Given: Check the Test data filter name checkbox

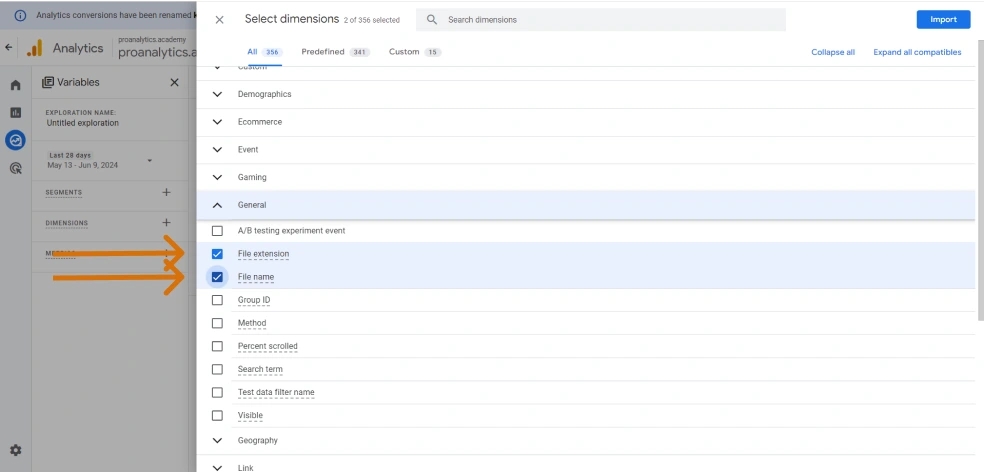Looking at the screenshot, I should (217, 392).
